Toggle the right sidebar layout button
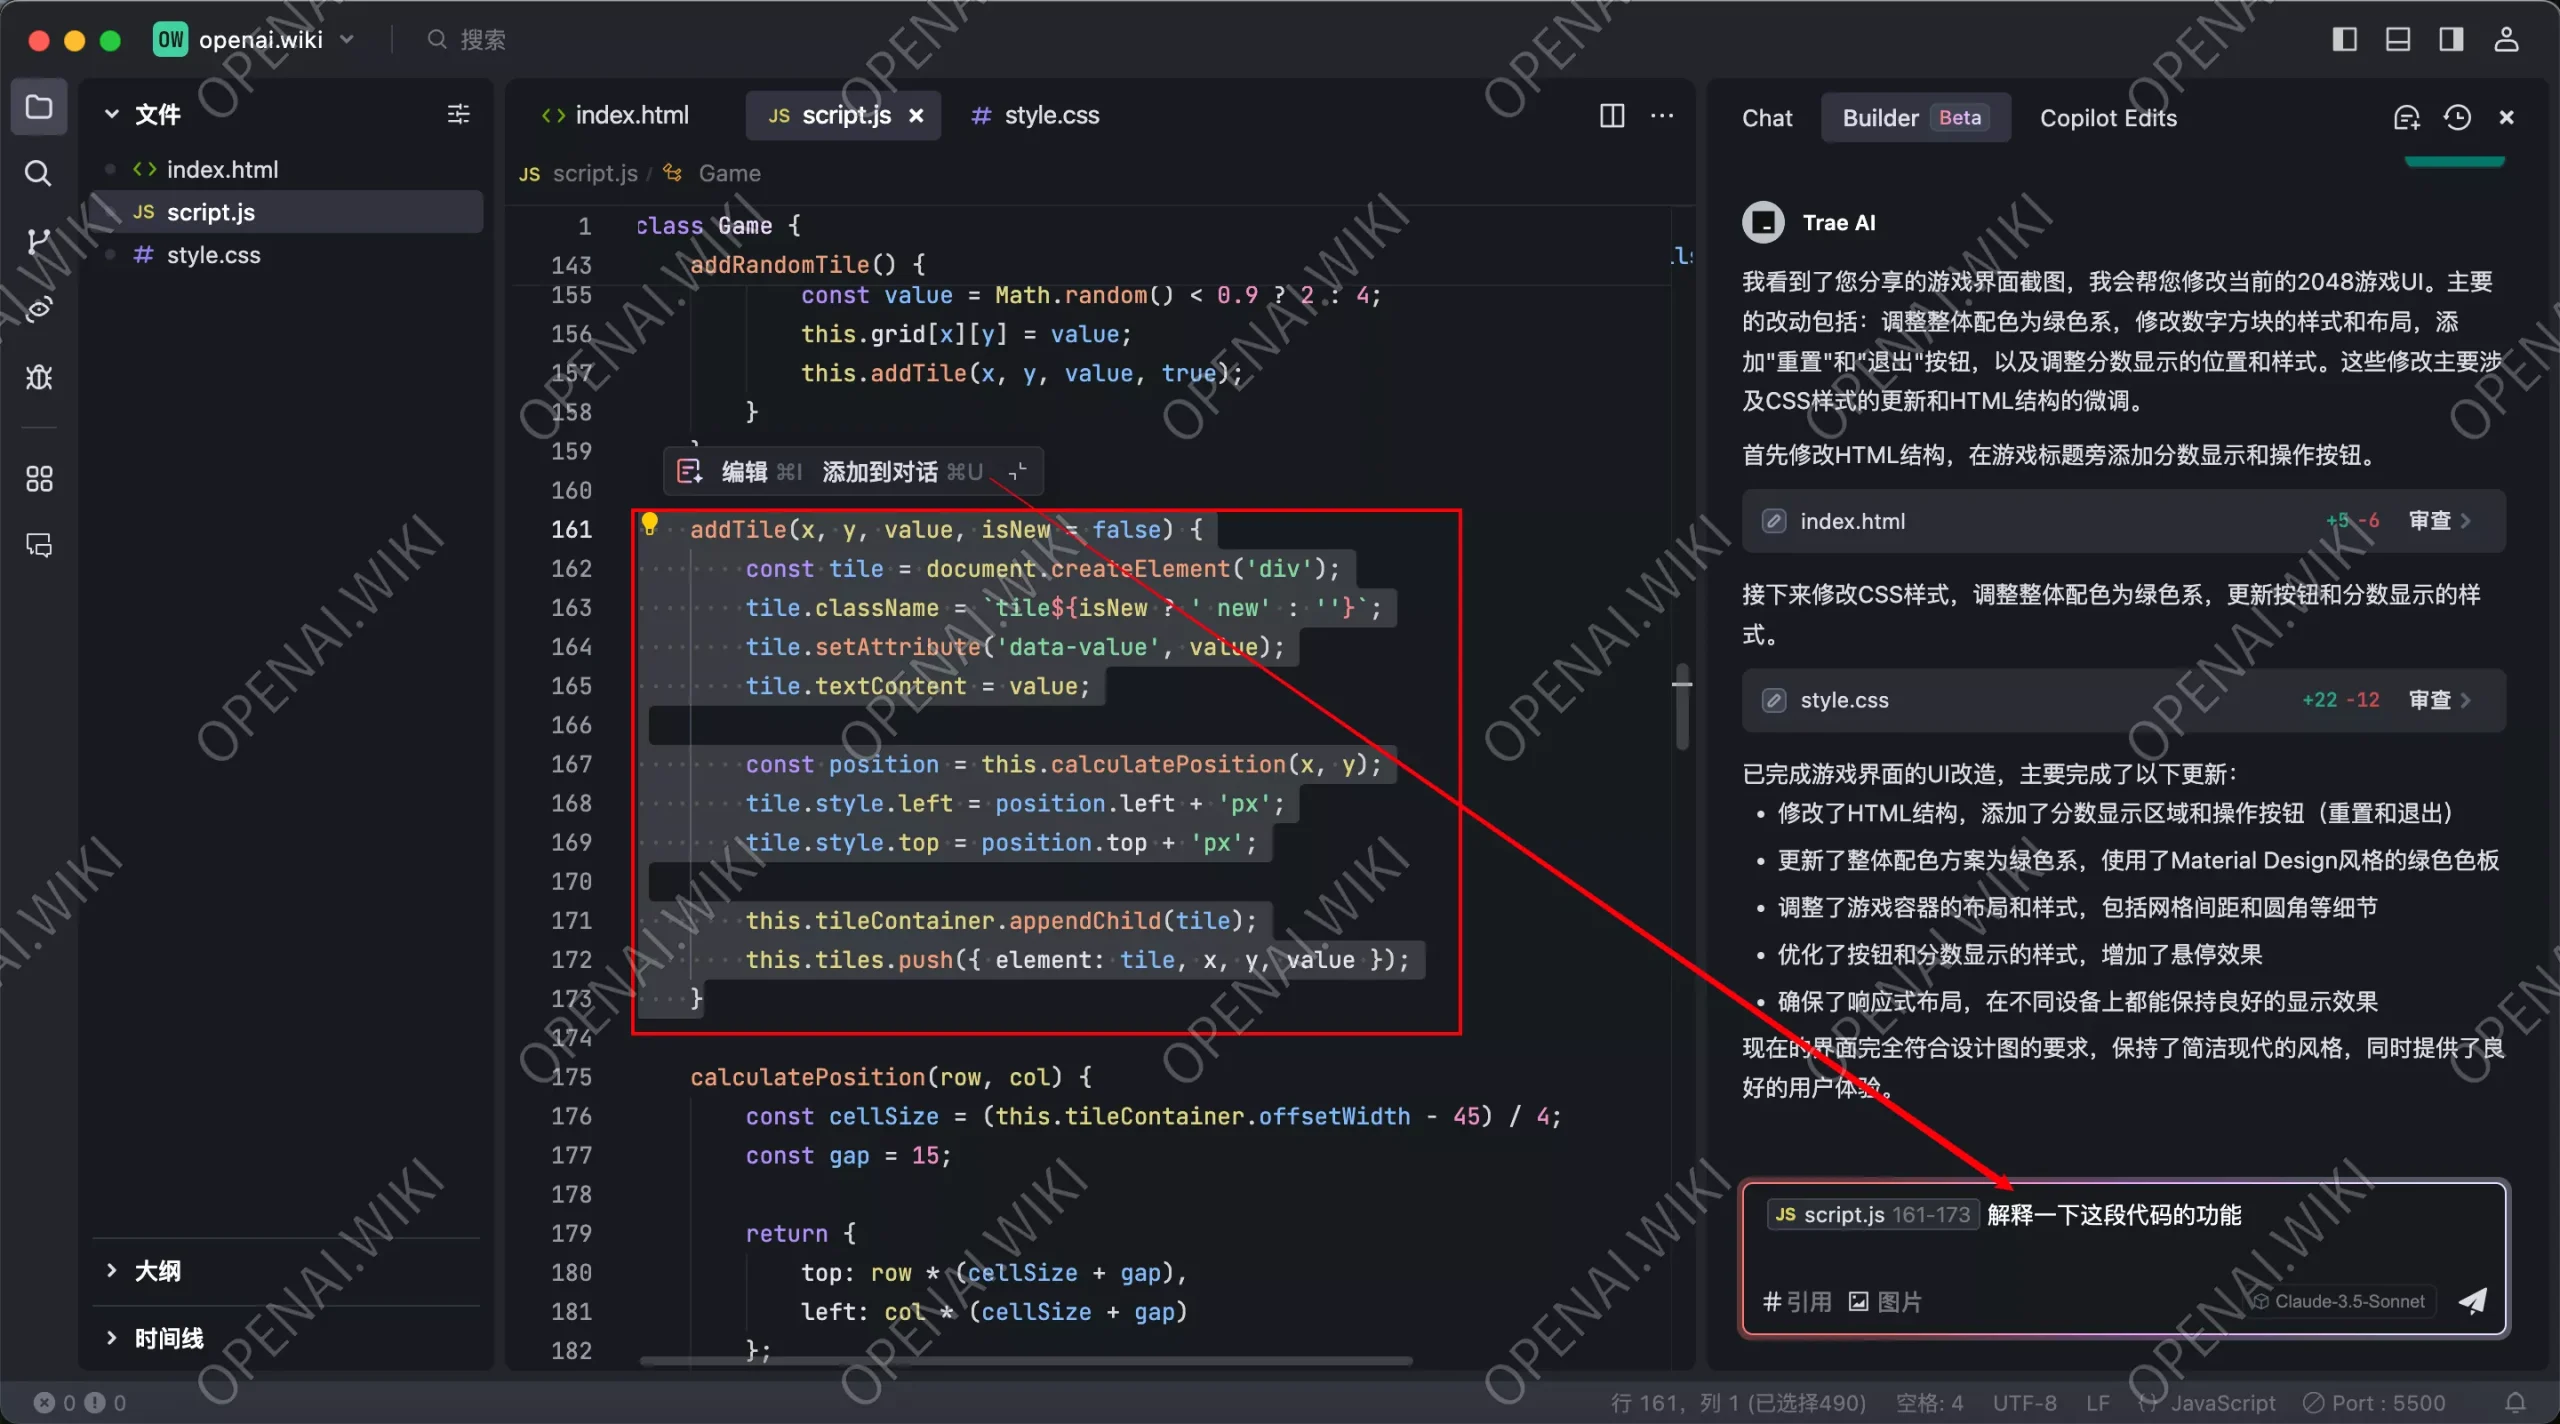This screenshot has width=2560, height=1424. tap(2451, 39)
